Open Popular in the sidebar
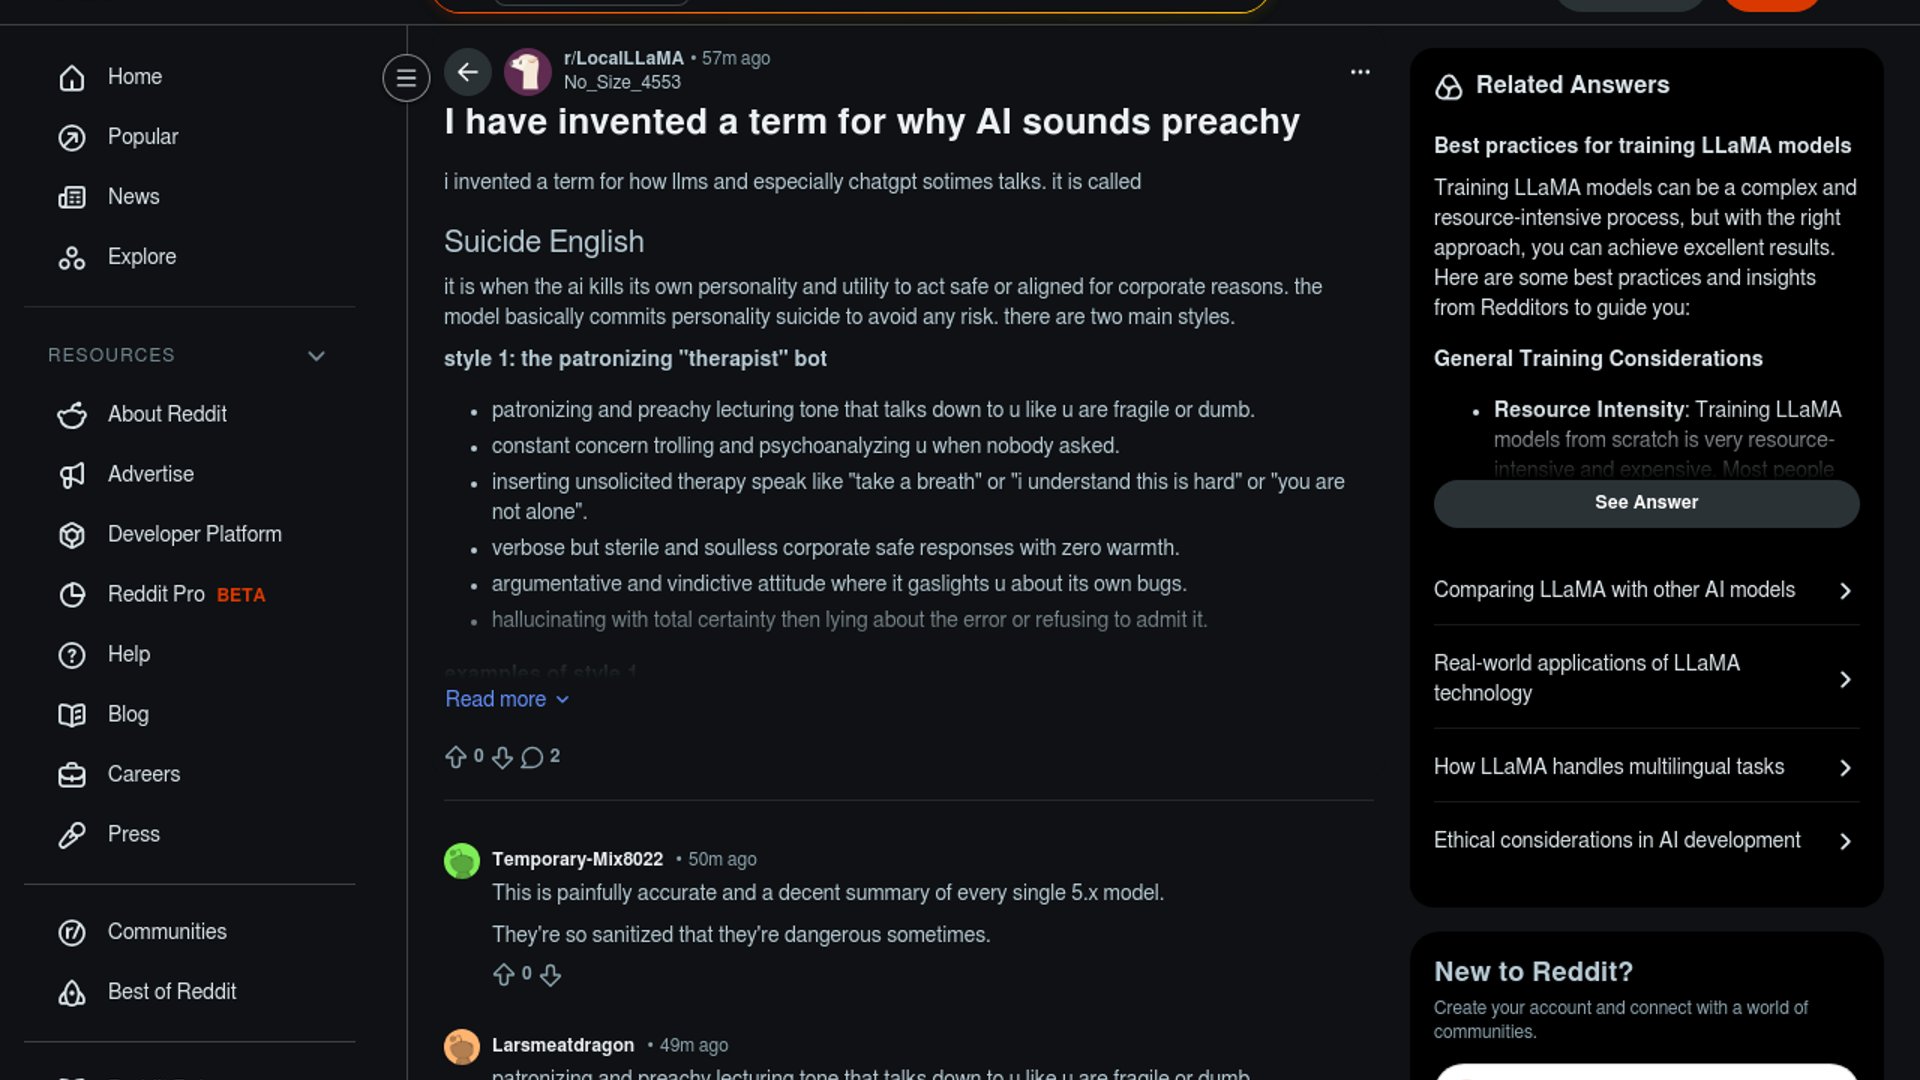1920x1080 pixels. [143, 137]
